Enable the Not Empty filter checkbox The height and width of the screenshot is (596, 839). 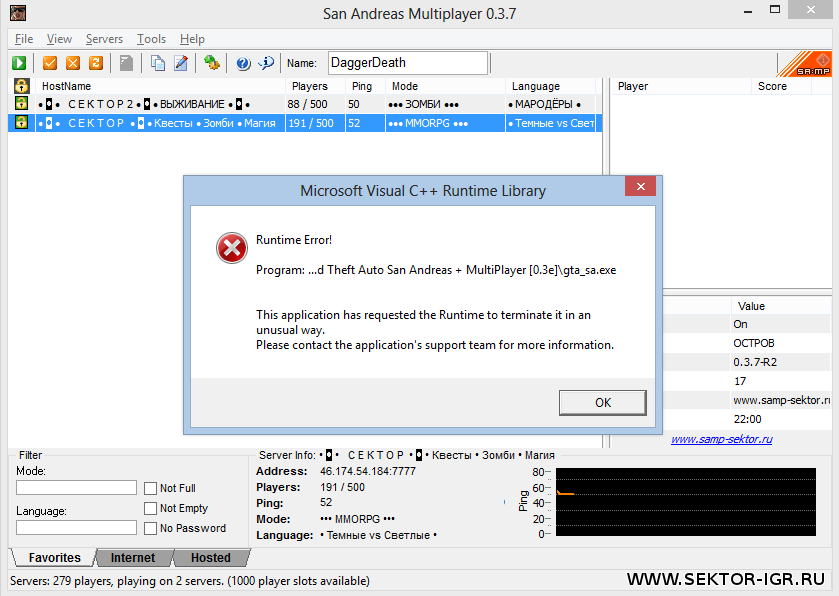pos(150,508)
